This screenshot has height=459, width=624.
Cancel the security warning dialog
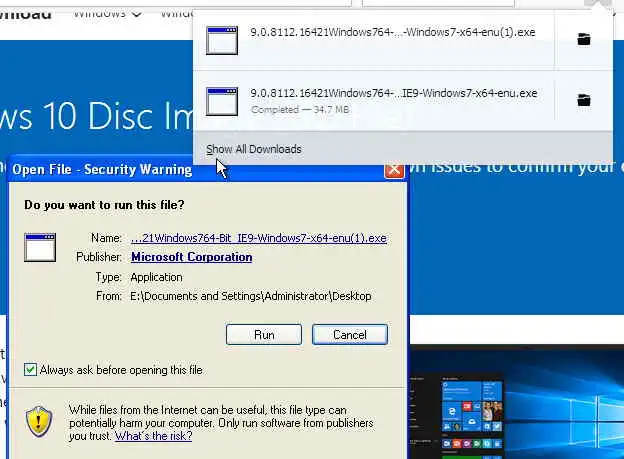[350, 334]
